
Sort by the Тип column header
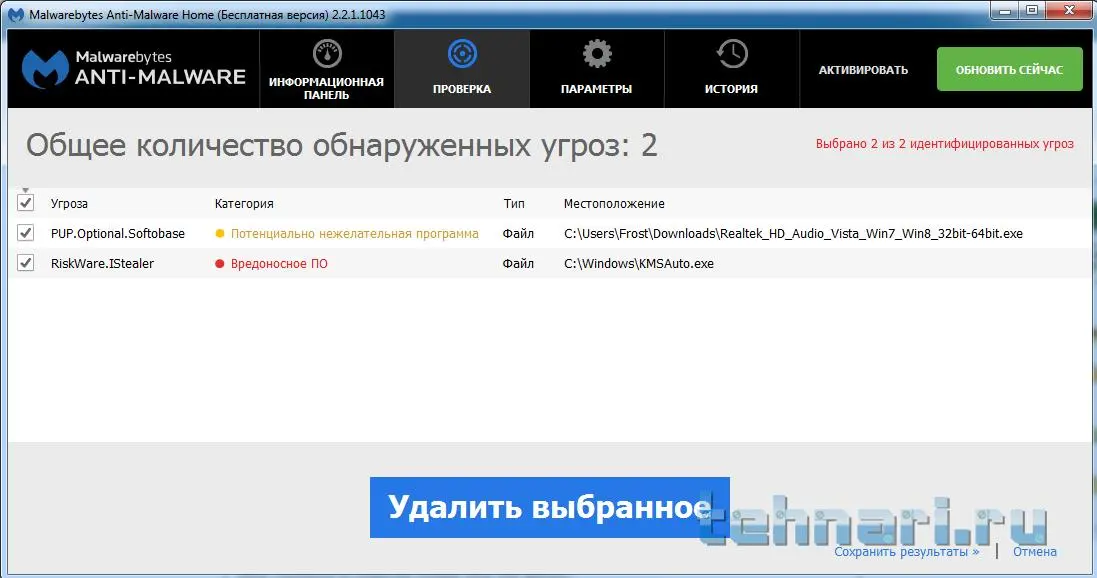click(514, 204)
